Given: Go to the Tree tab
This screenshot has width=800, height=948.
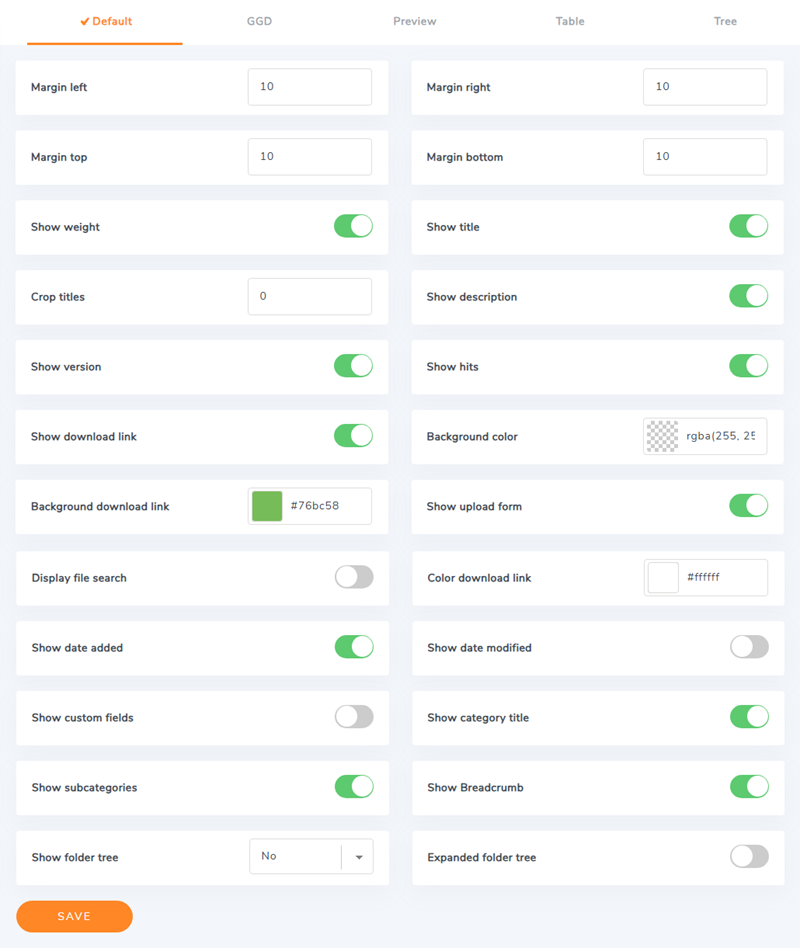Looking at the screenshot, I should click(725, 21).
